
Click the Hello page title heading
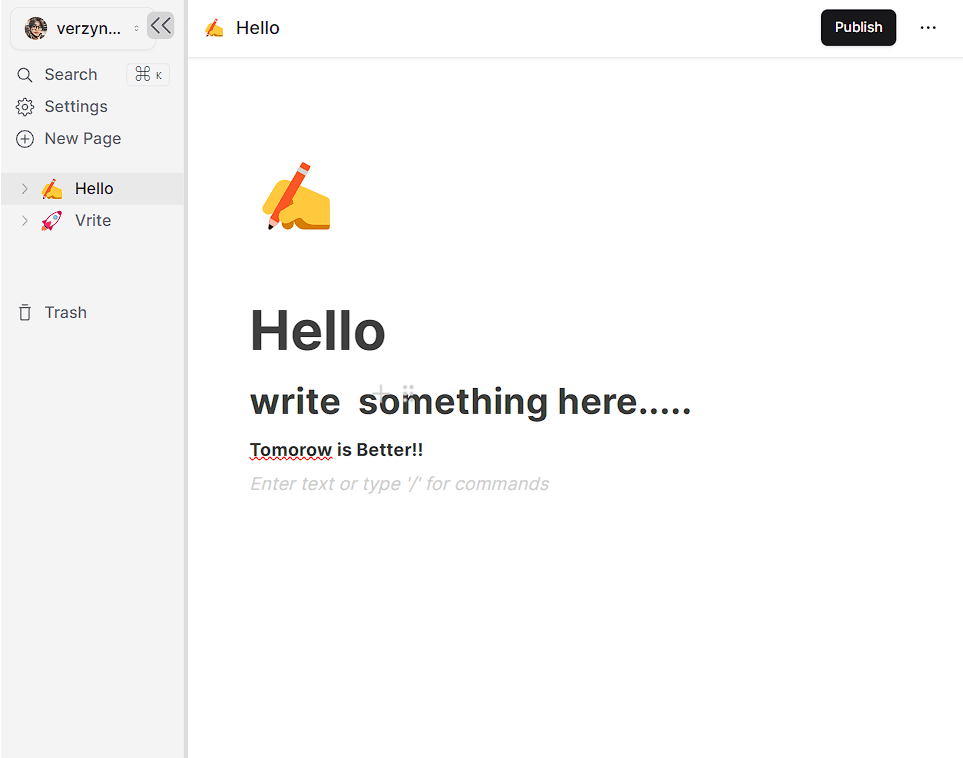pos(317,330)
